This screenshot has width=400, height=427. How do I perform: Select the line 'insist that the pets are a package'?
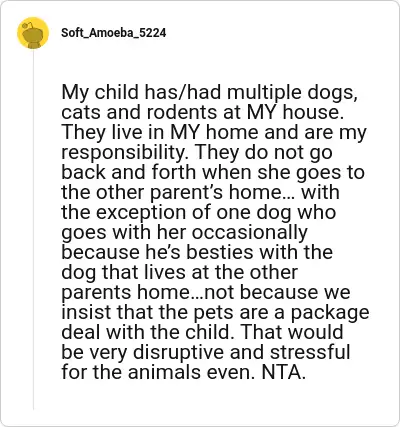click(x=215, y=313)
